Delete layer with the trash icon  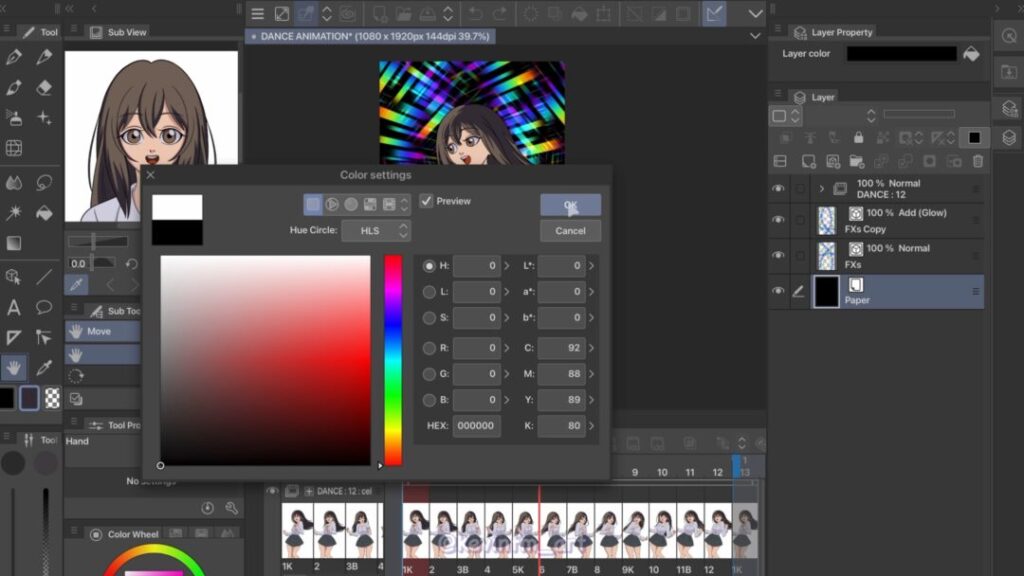click(978, 161)
